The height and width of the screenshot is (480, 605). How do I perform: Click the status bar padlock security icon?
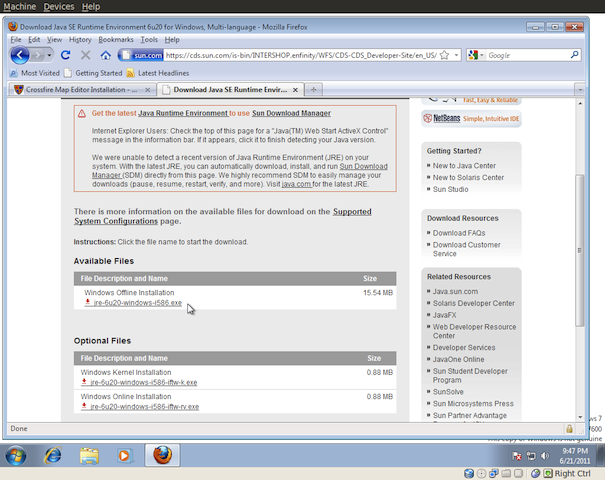(569, 429)
